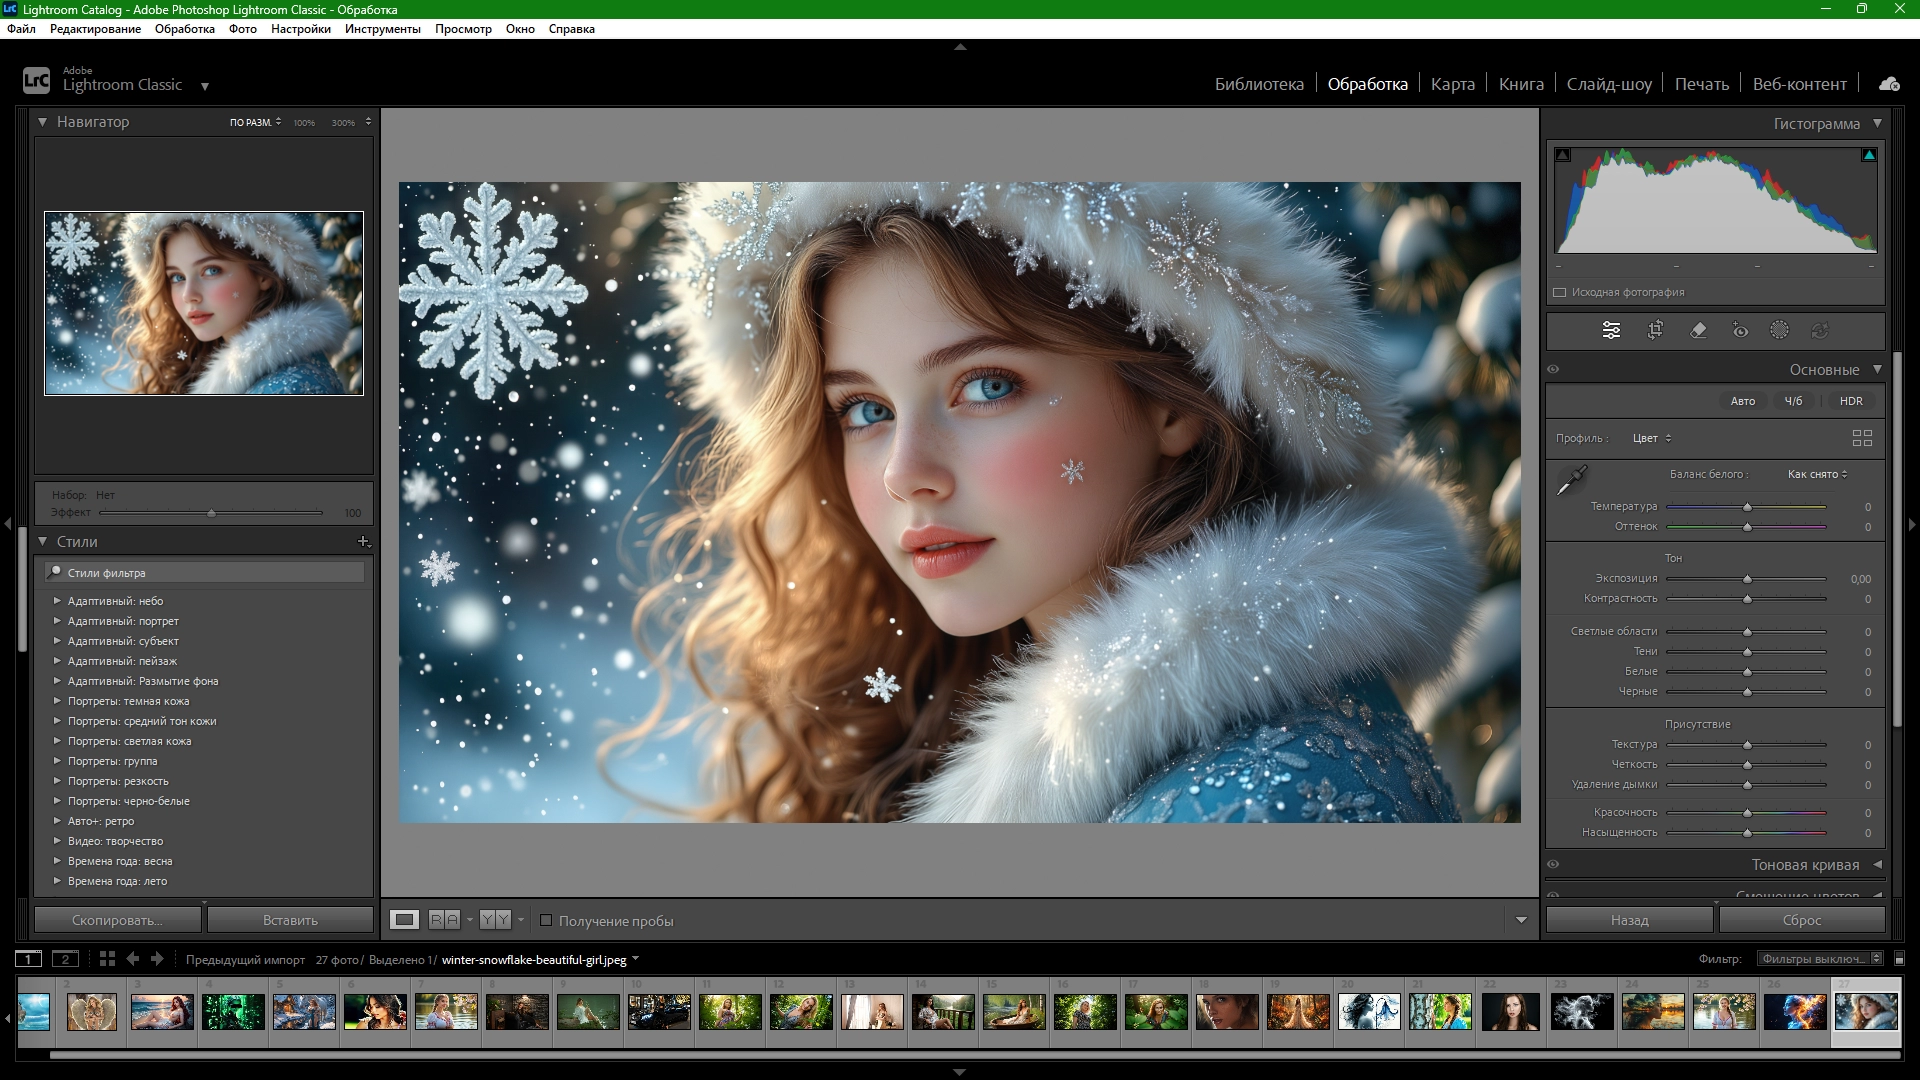
Task: Open the Masking tool circle icon
Action: 1779,330
